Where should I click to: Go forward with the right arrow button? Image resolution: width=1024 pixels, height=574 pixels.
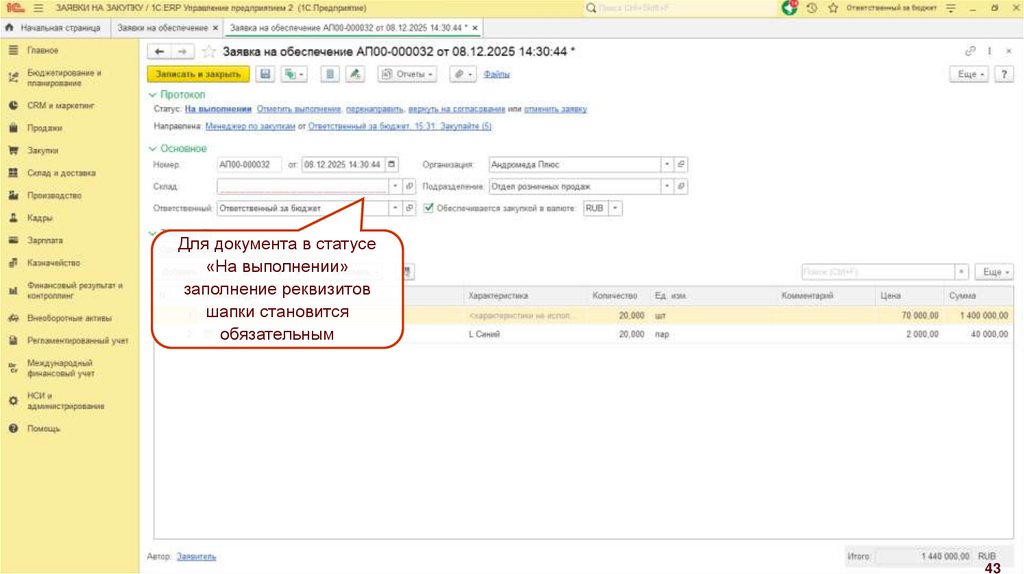tap(182, 52)
